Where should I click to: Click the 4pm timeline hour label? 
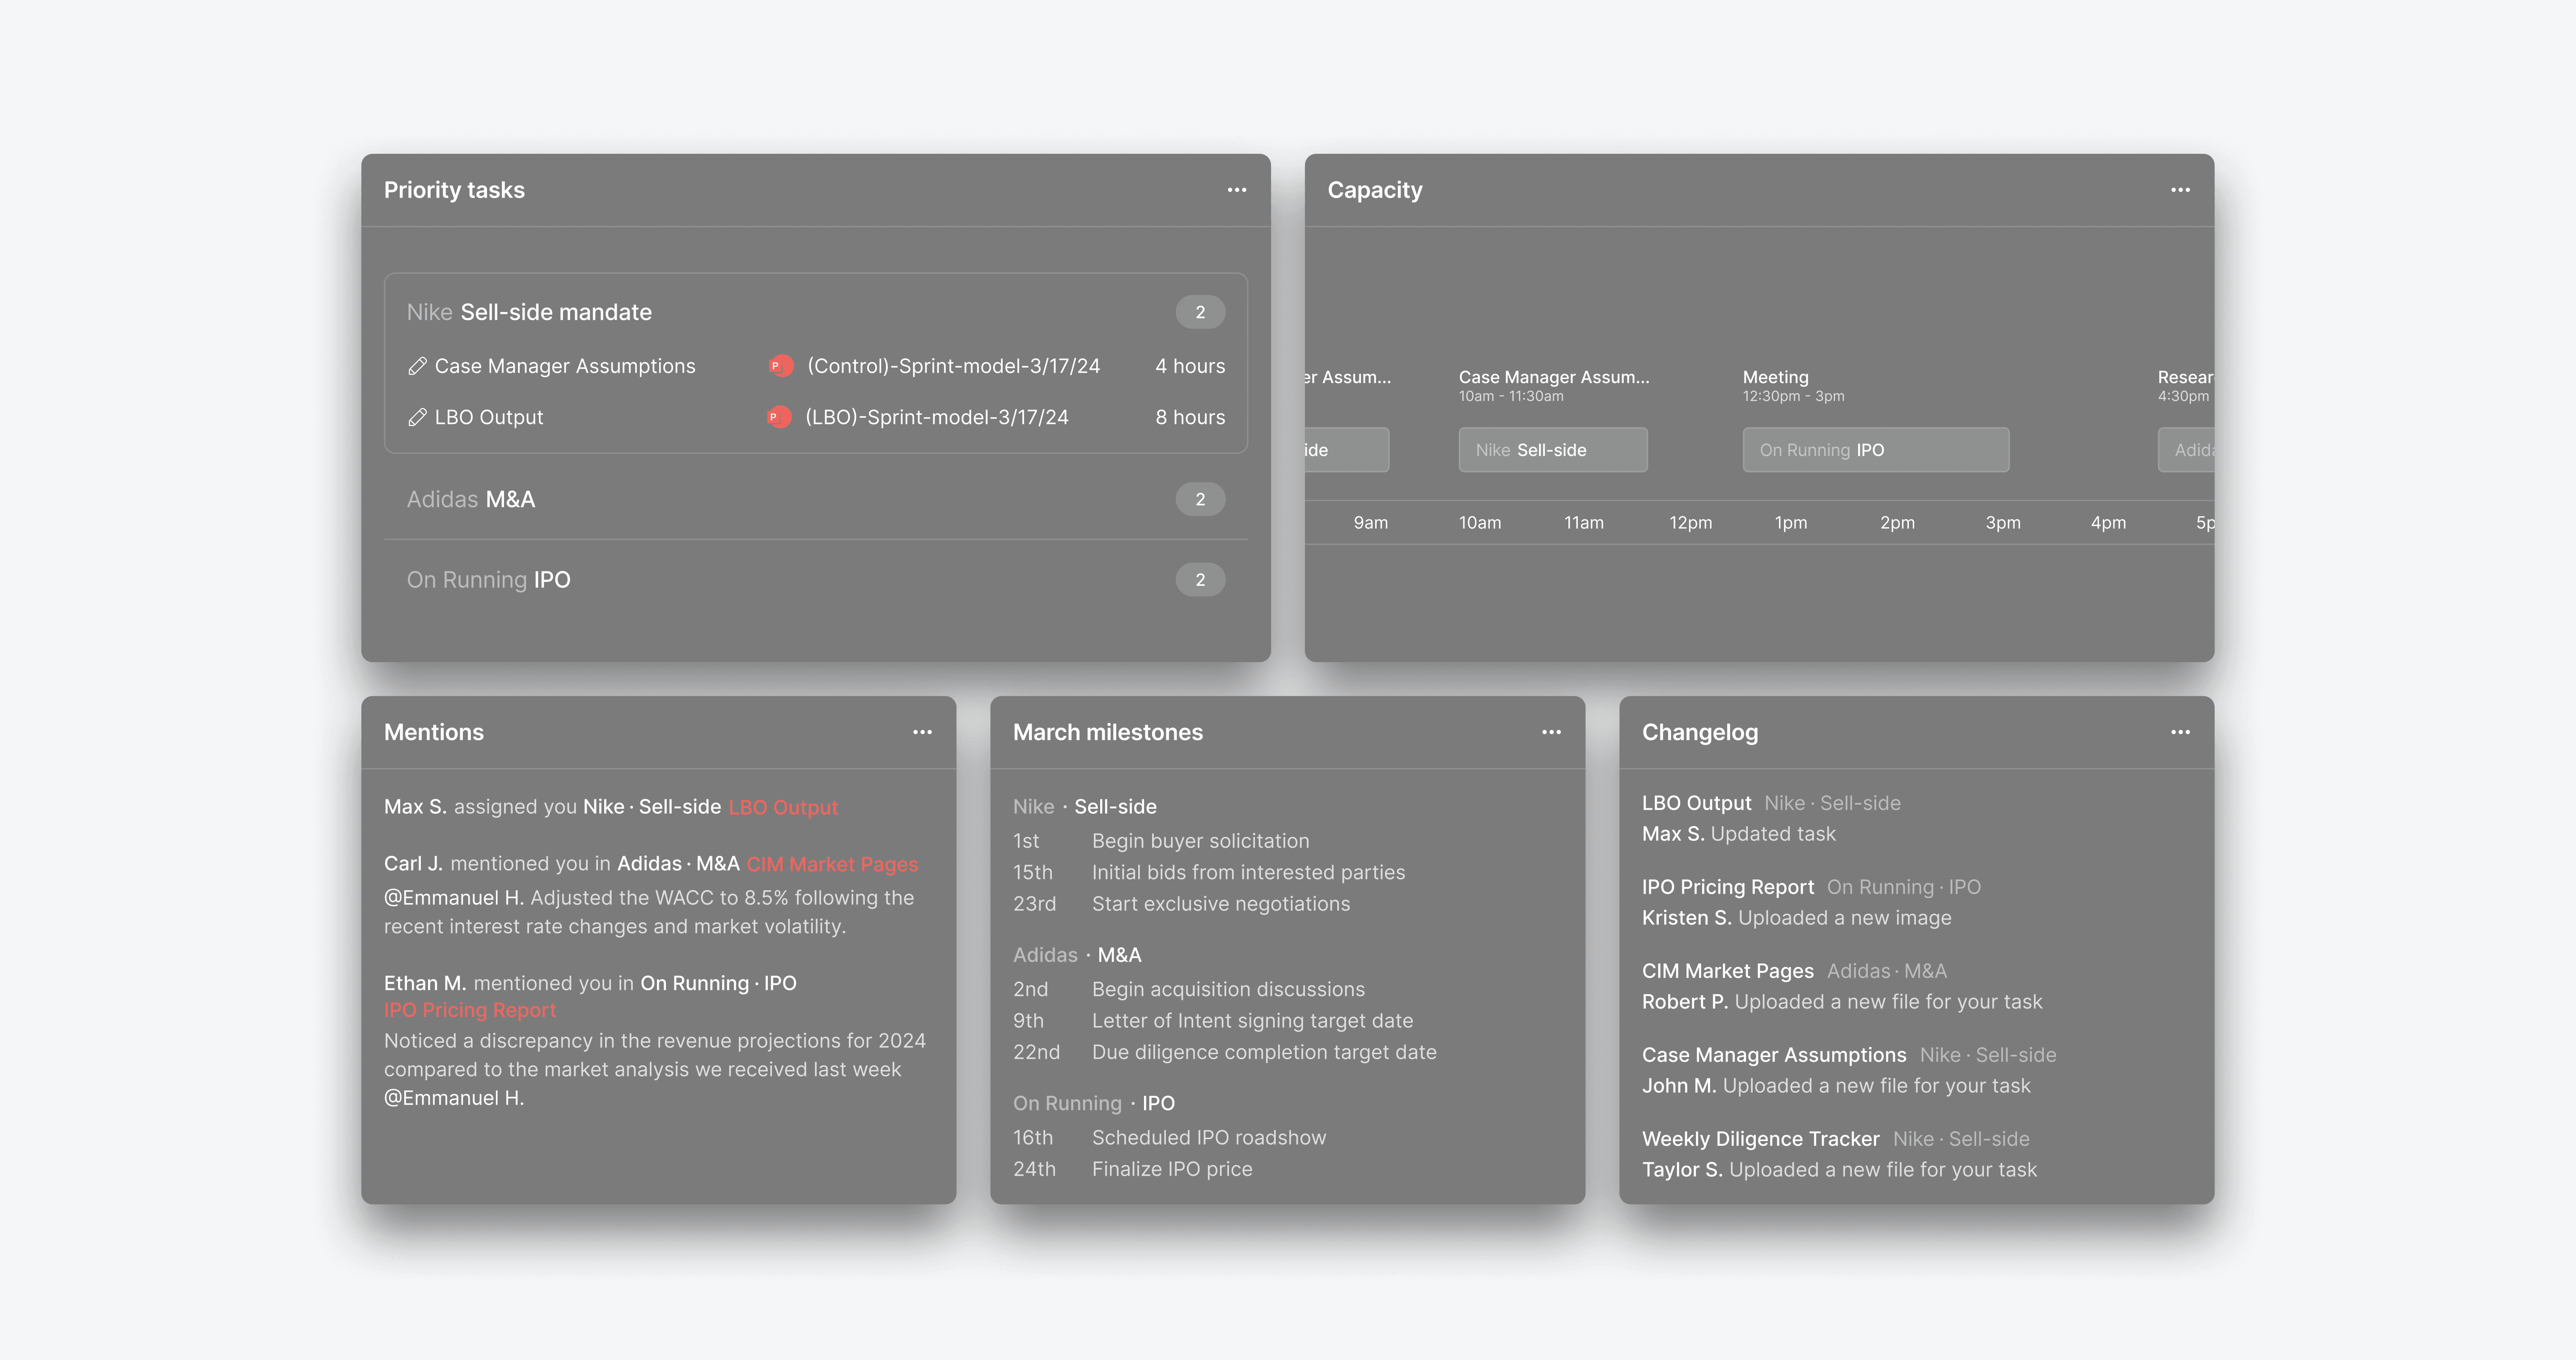click(x=2108, y=523)
